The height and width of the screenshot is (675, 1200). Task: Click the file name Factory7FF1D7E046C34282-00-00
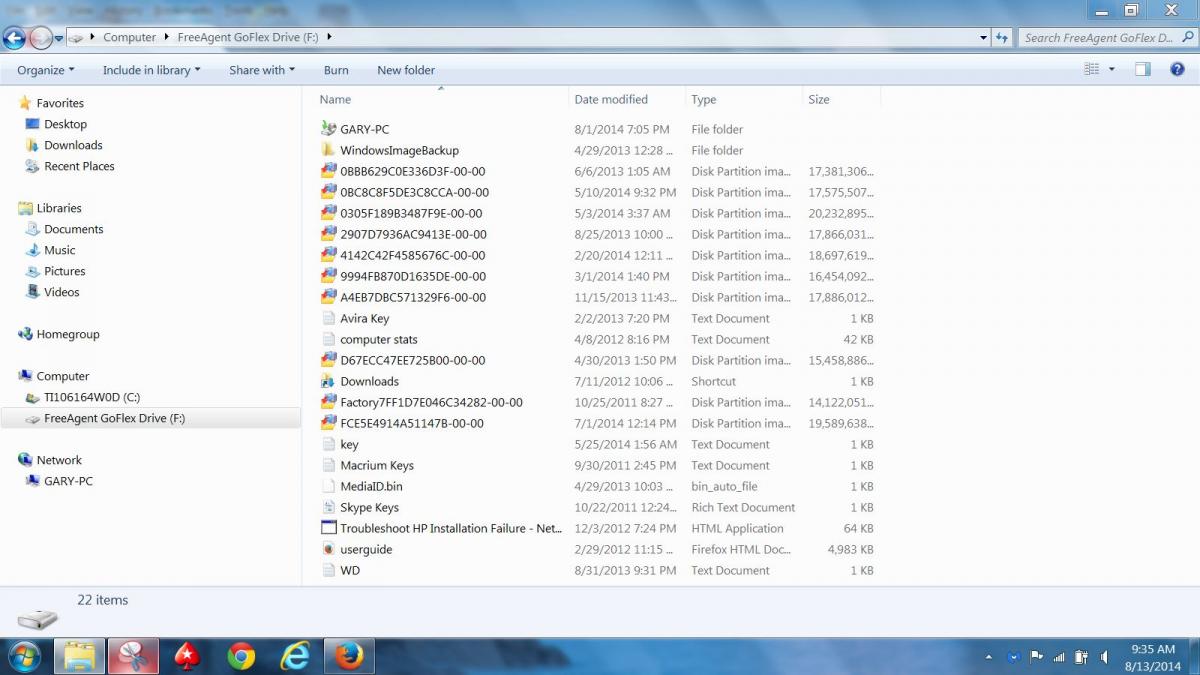(431, 402)
